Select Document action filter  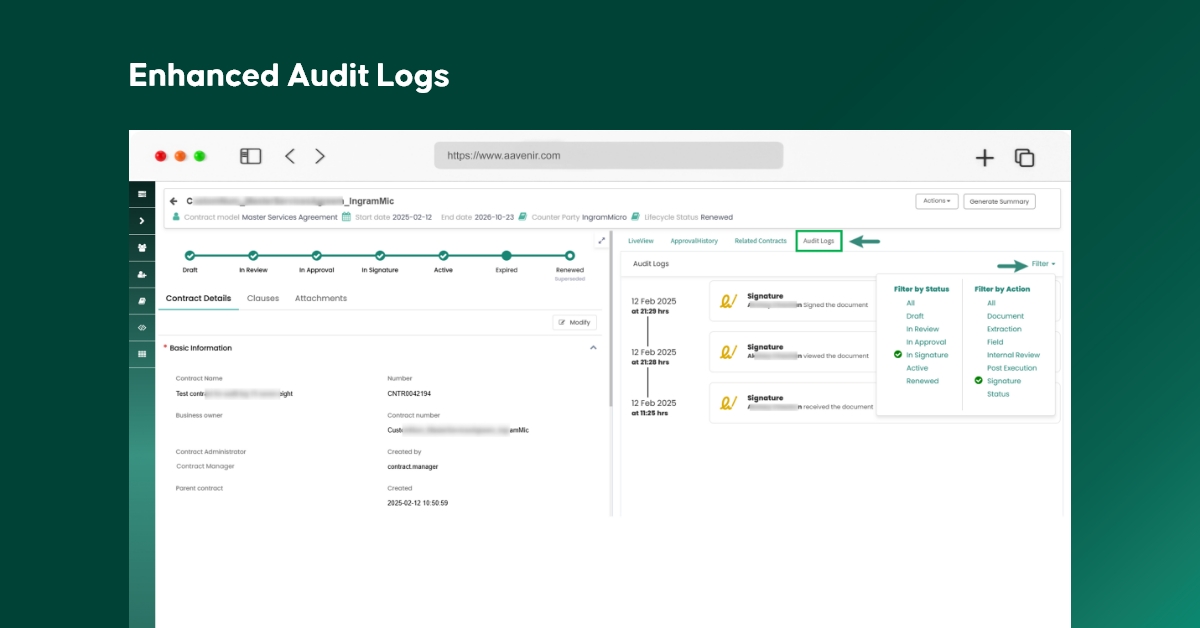click(1005, 316)
